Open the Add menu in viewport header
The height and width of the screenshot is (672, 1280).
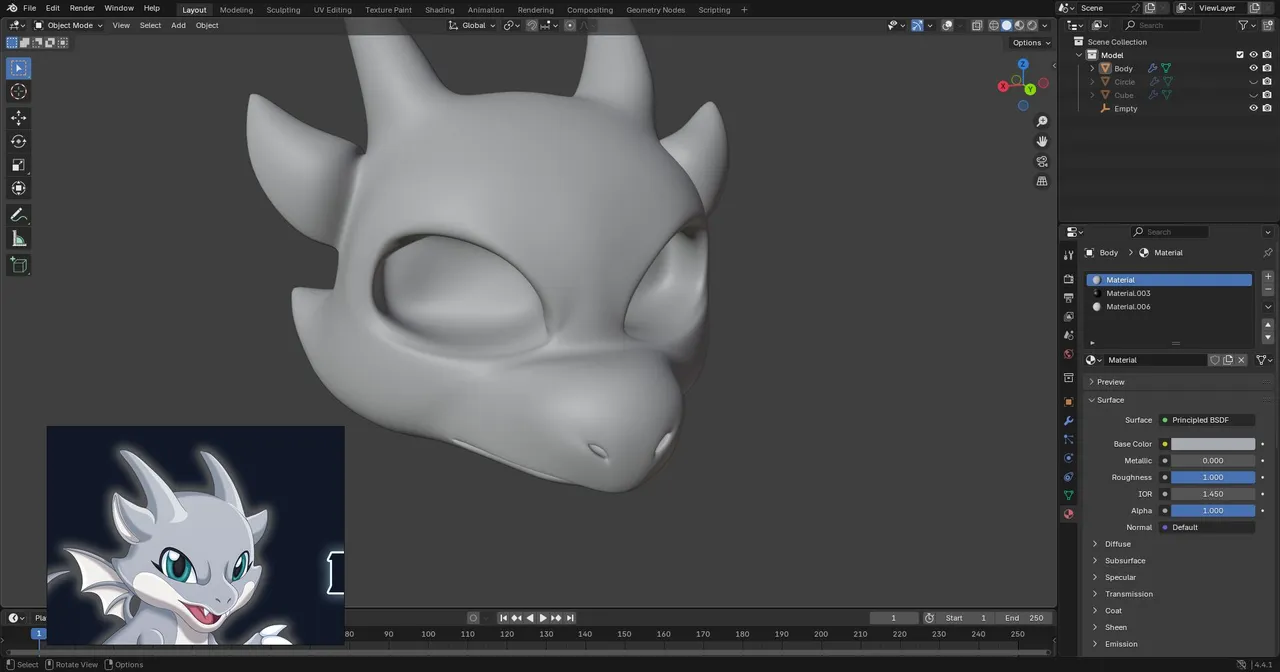point(178,25)
